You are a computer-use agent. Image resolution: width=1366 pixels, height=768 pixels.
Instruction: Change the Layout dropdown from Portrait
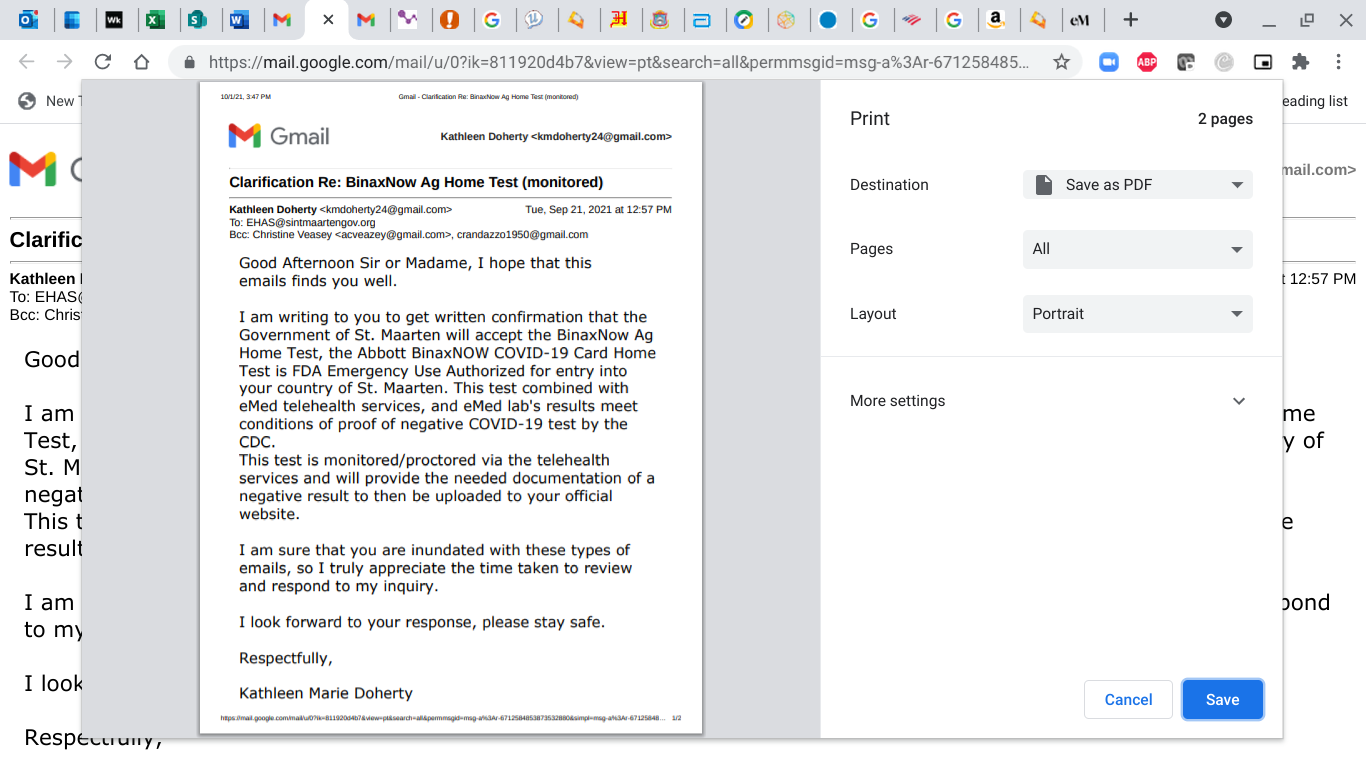pos(1138,314)
